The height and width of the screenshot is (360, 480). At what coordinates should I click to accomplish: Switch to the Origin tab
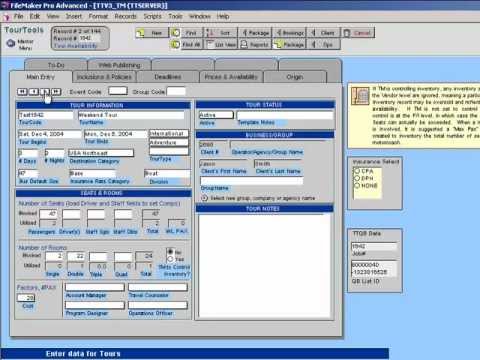point(295,77)
